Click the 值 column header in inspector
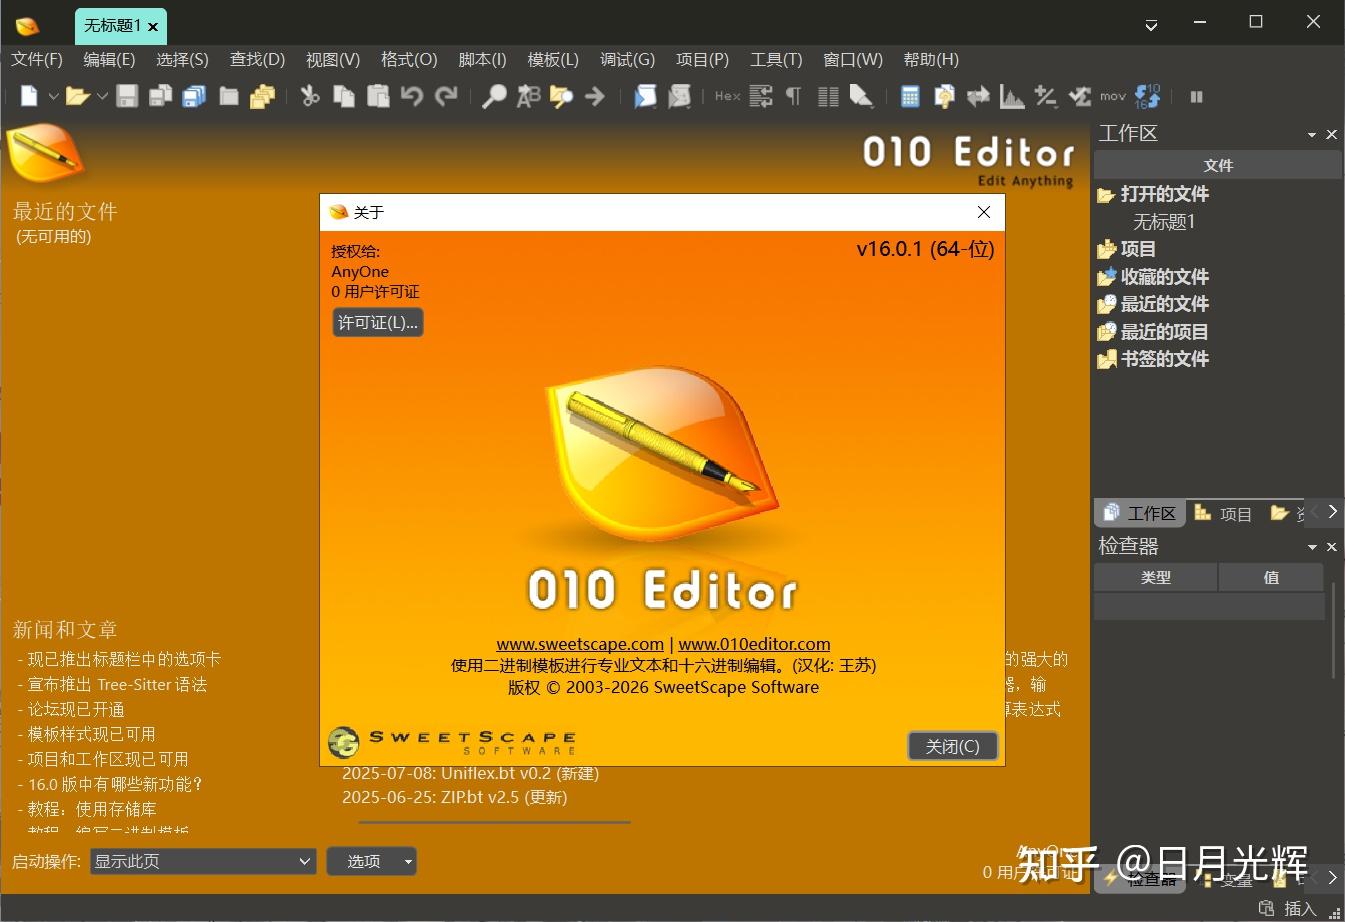 [1271, 577]
